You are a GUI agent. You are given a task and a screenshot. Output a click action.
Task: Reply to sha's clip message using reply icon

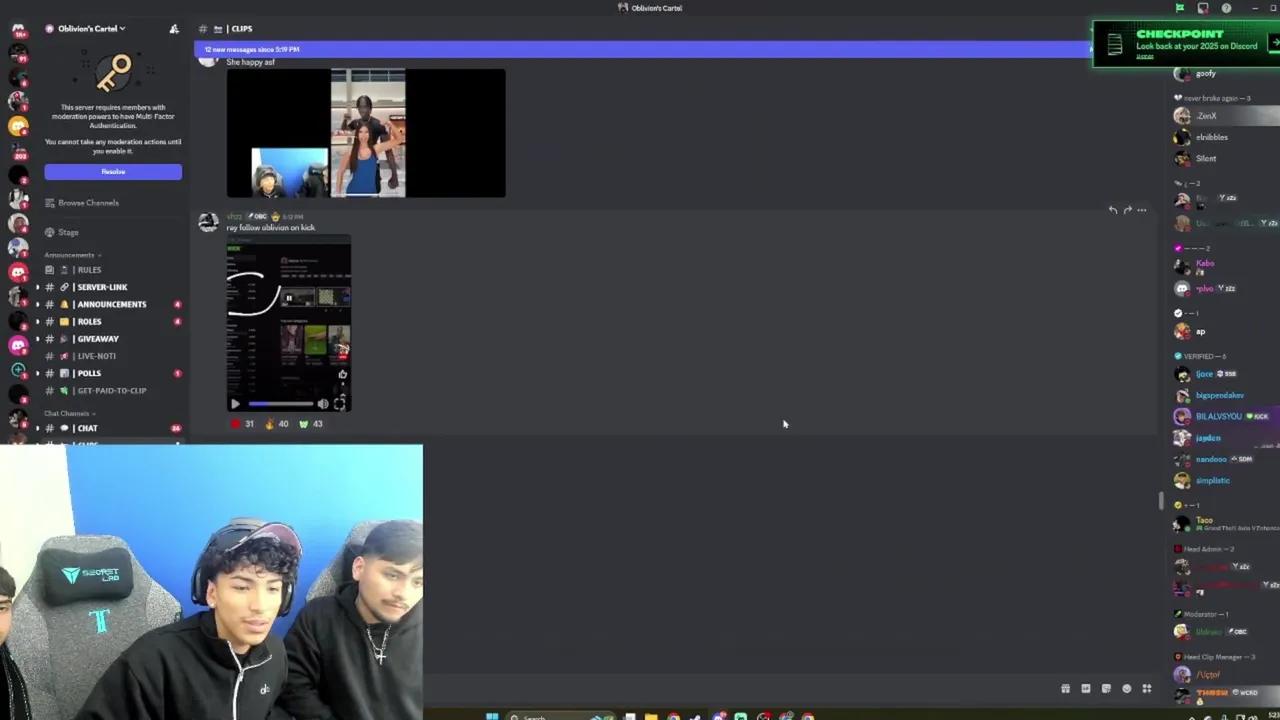(1113, 210)
